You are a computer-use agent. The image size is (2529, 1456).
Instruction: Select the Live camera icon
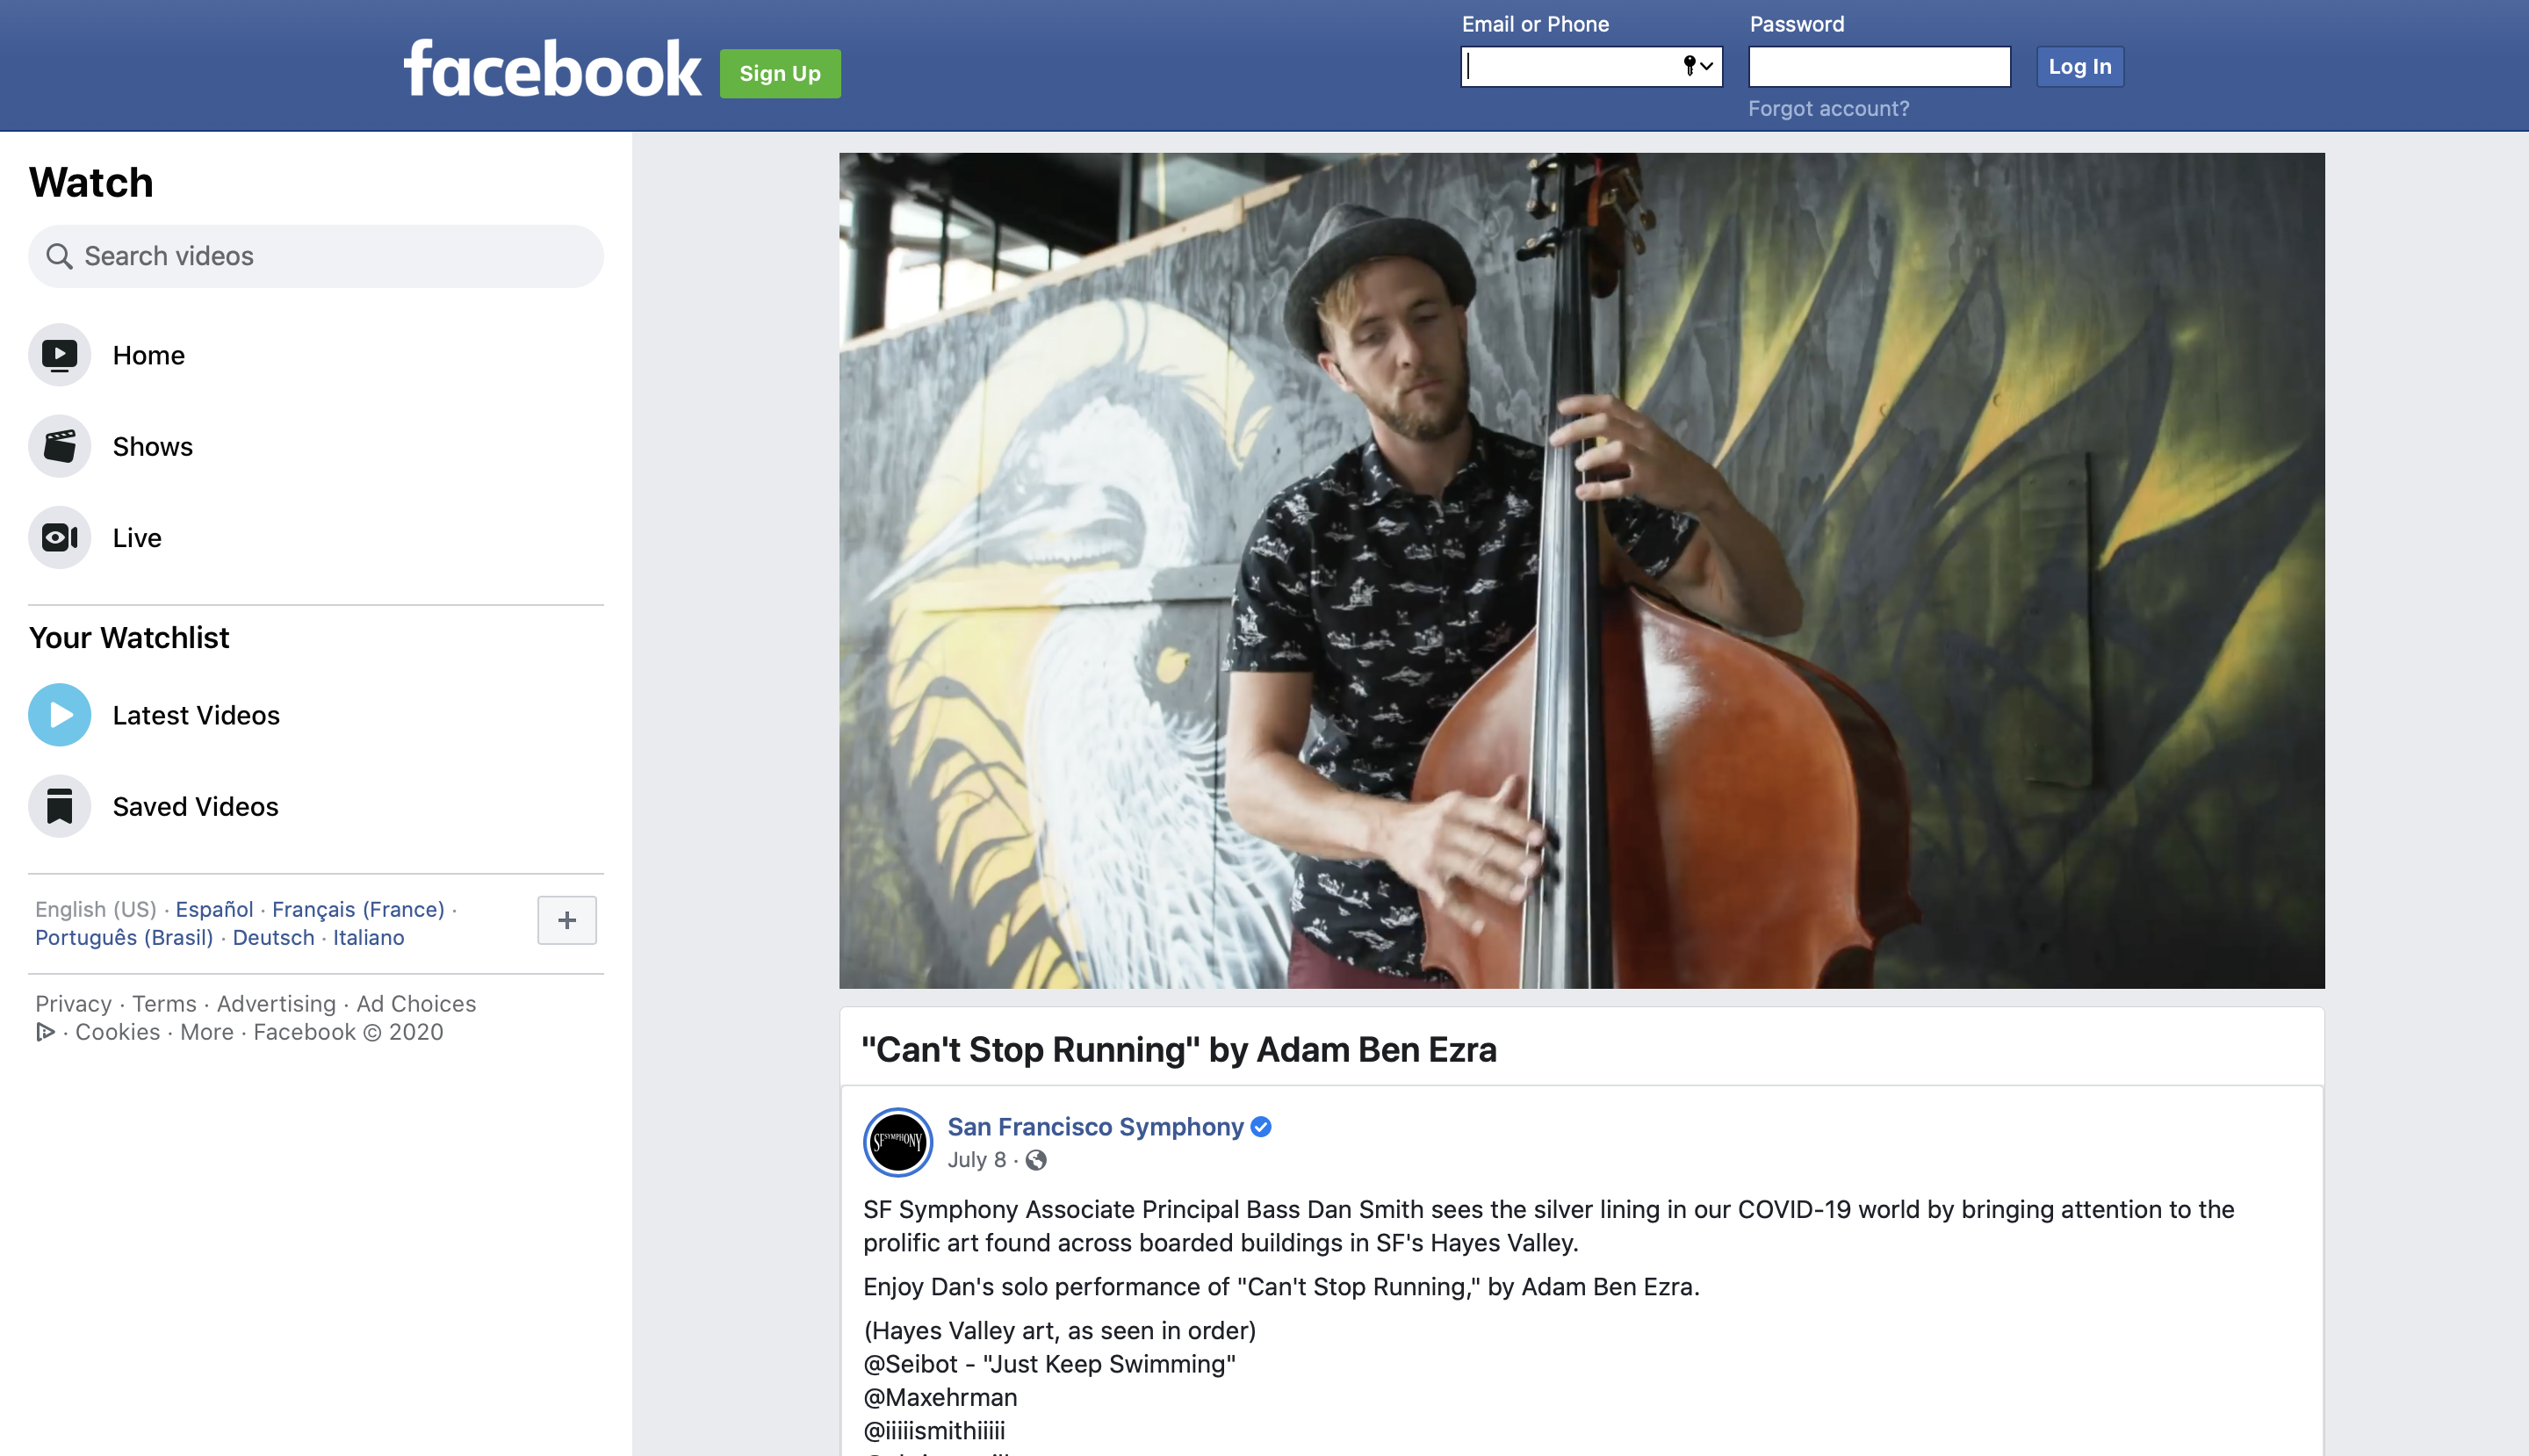tap(59, 538)
